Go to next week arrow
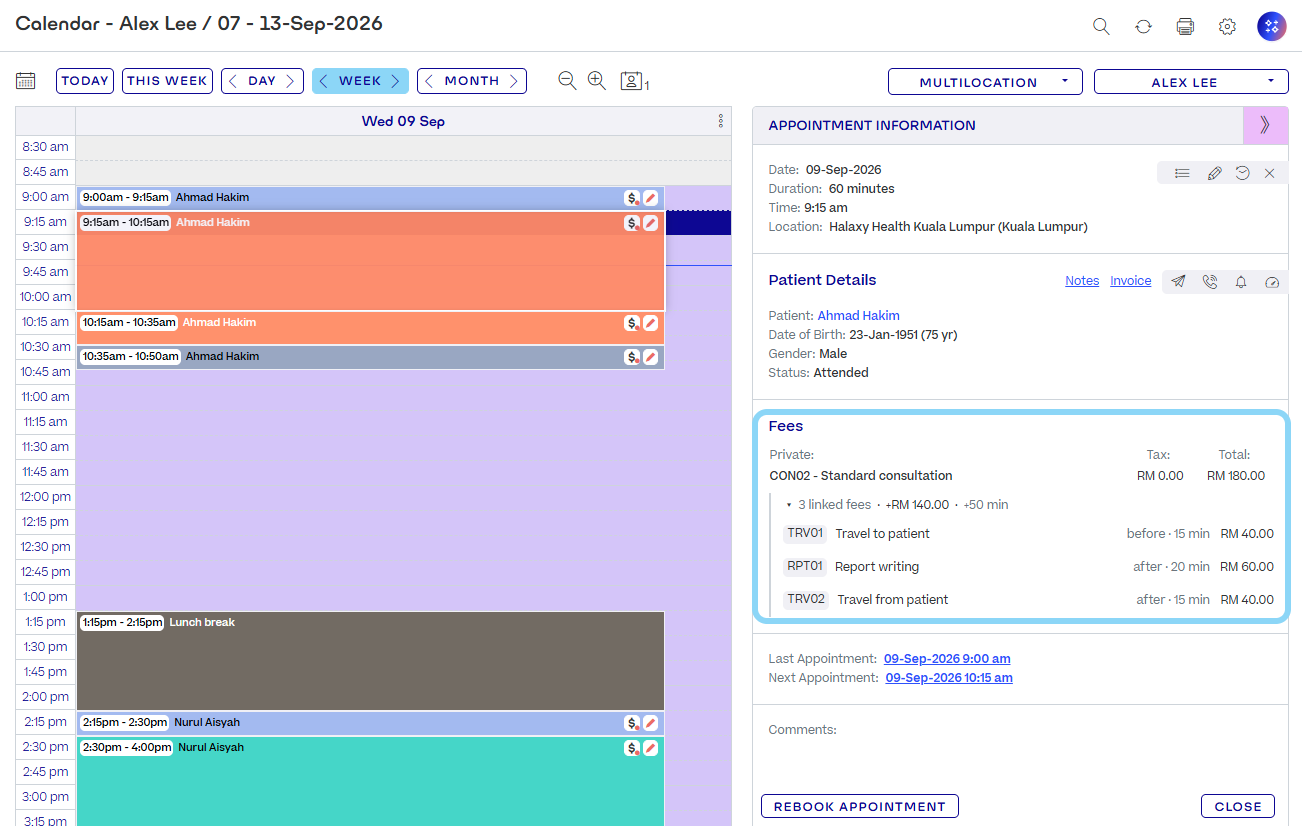 (x=396, y=81)
